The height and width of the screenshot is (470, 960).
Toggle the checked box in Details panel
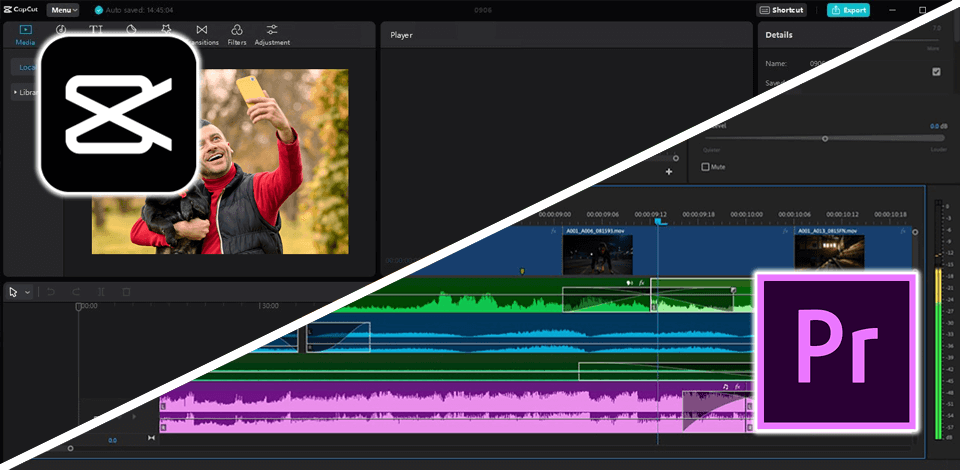click(x=936, y=72)
